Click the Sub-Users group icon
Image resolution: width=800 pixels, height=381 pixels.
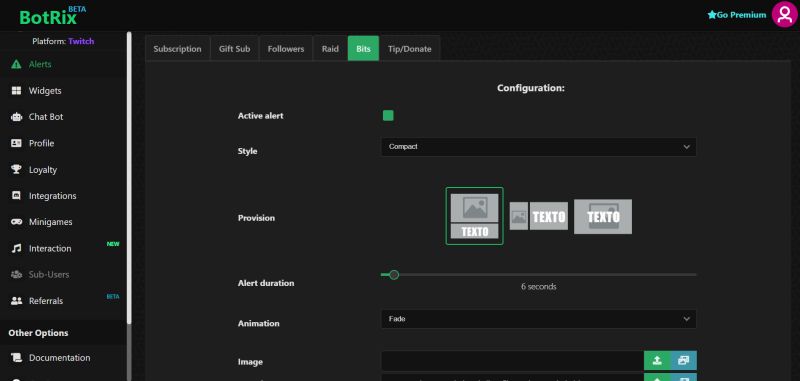[16, 274]
